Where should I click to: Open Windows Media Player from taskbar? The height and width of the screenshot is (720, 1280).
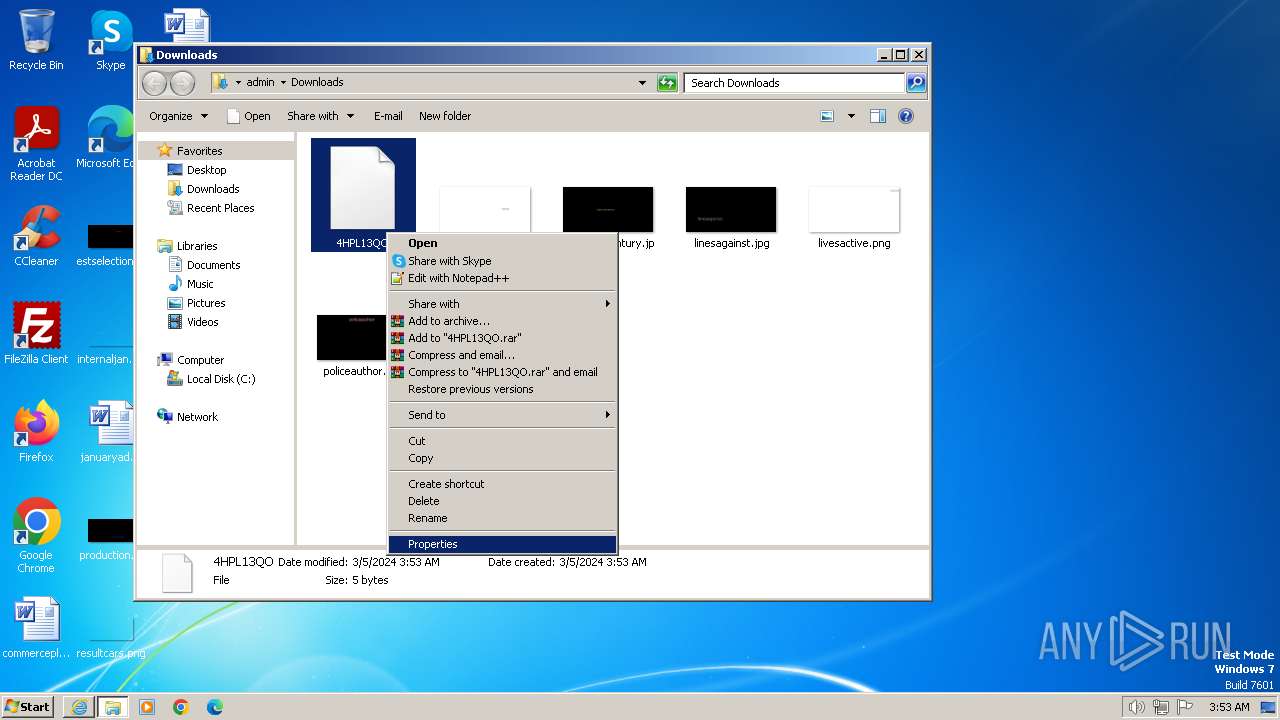coord(147,707)
